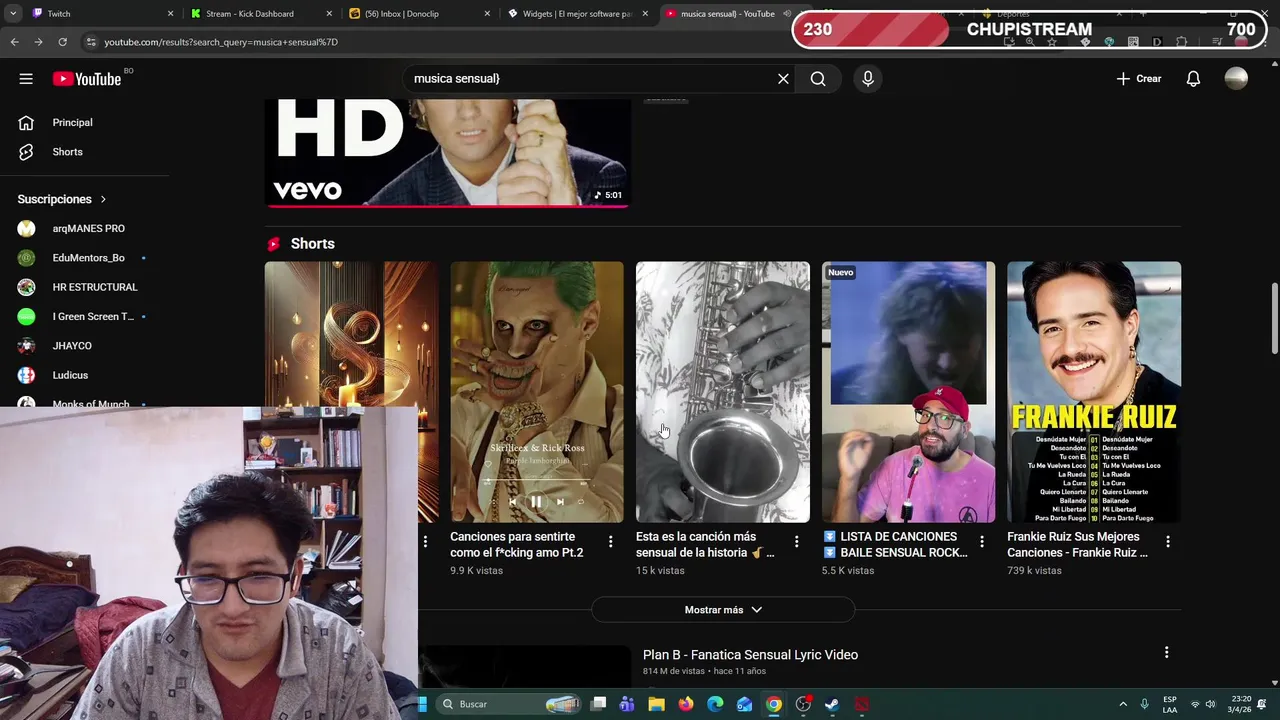Screen dimensions: 1280x720
Task: Go forward in browser history
Action: click(x=38, y=42)
